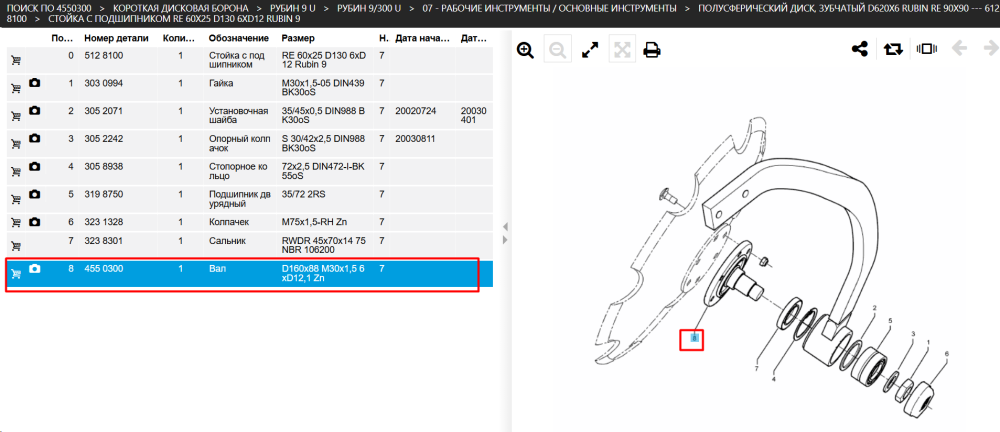Screen dimensions: 1000x432
Task: Sort by the Номер детали column header
Action: tap(116, 38)
